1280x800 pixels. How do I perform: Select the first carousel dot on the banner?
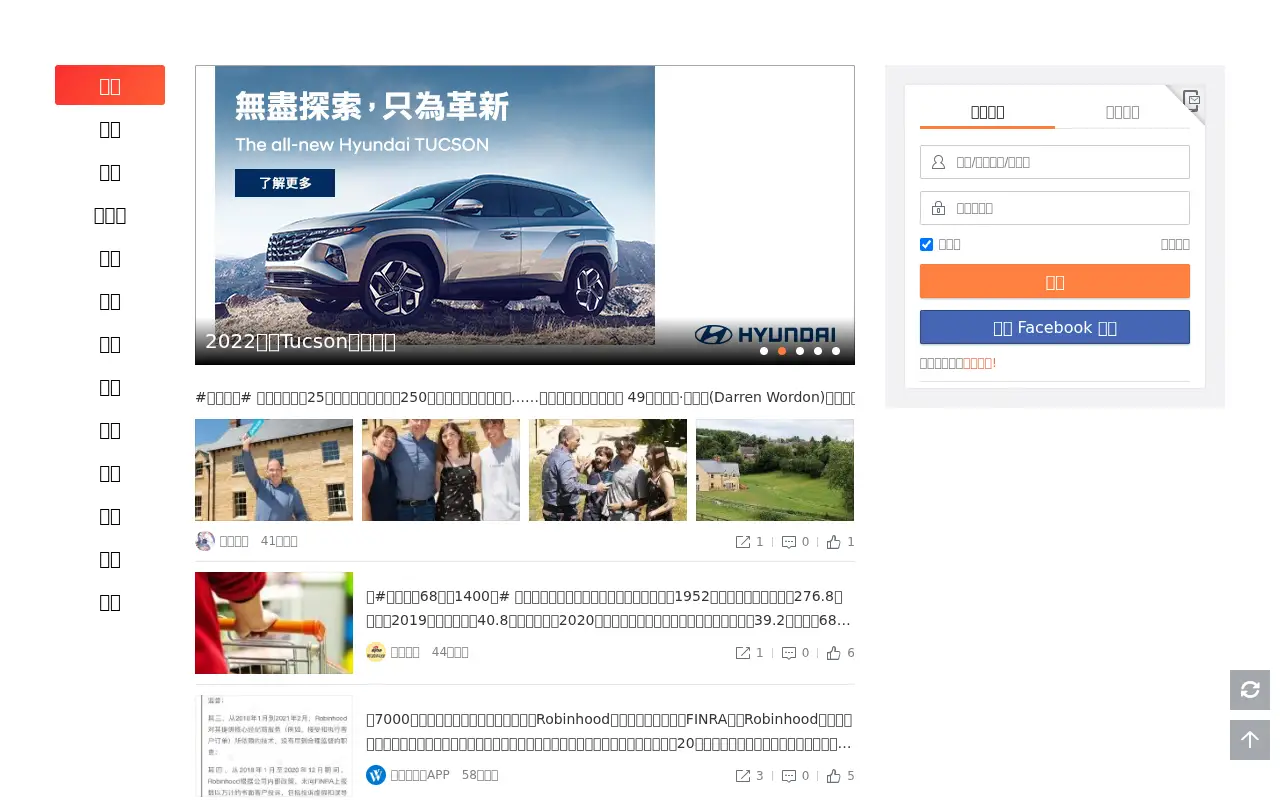(764, 351)
